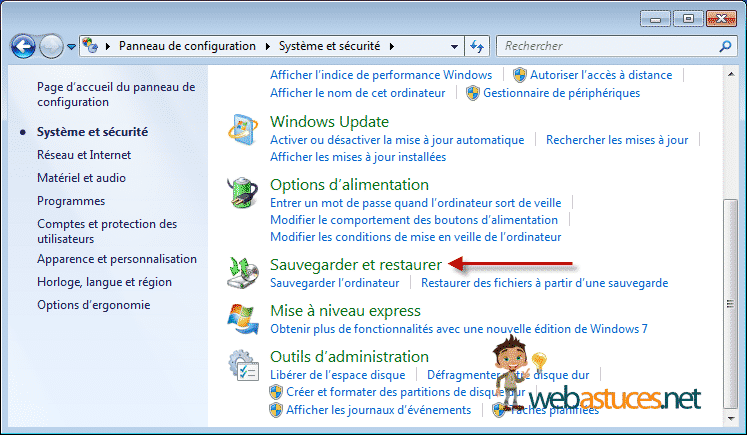The width and height of the screenshot is (747, 435).
Task: Click Activer ou désactiver la mise à jour automatique
Action: point(397,140)
